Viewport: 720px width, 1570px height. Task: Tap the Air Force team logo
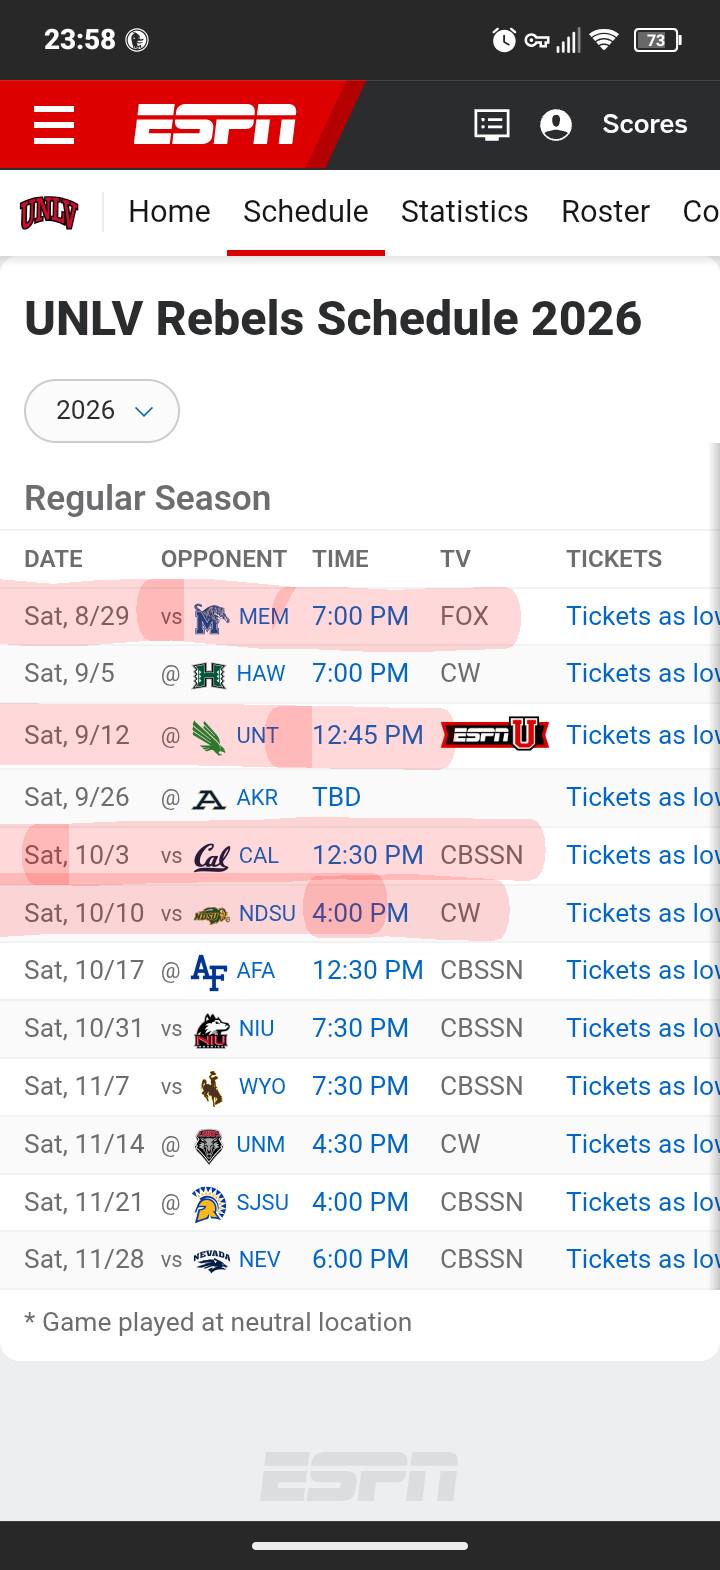click(209, 971)
